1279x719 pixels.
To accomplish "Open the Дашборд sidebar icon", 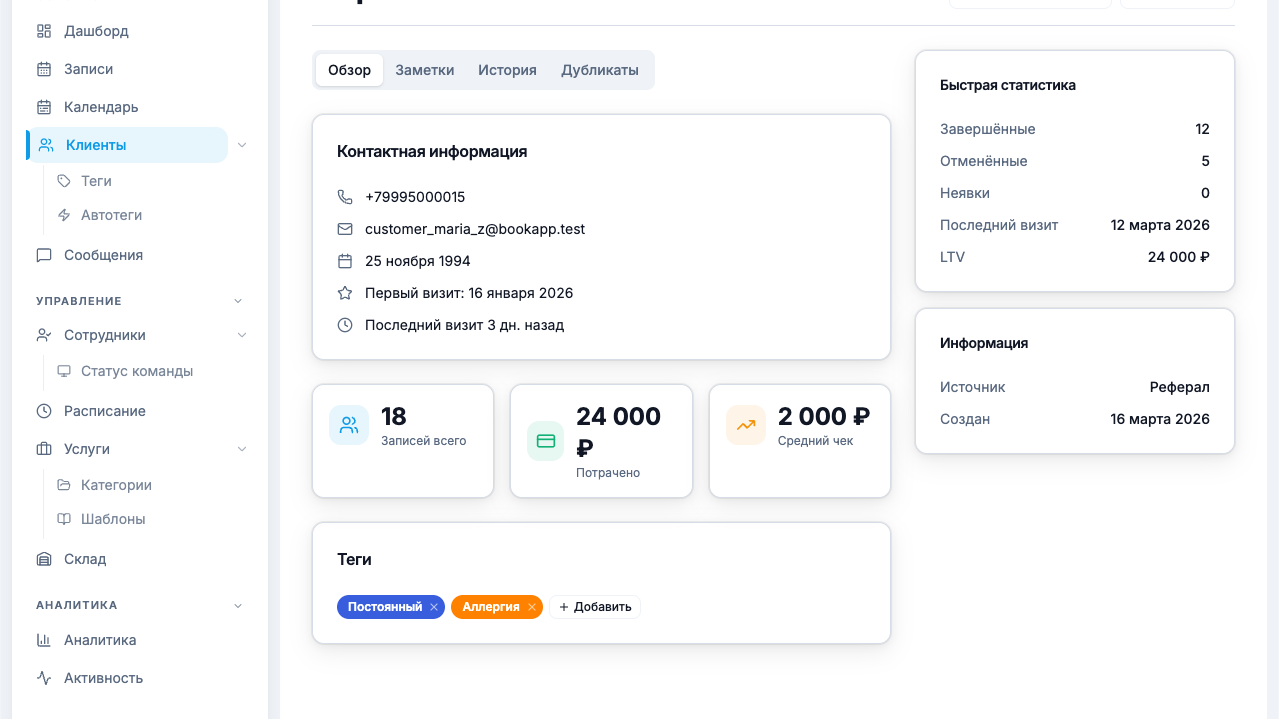I will tap(43, 31).
